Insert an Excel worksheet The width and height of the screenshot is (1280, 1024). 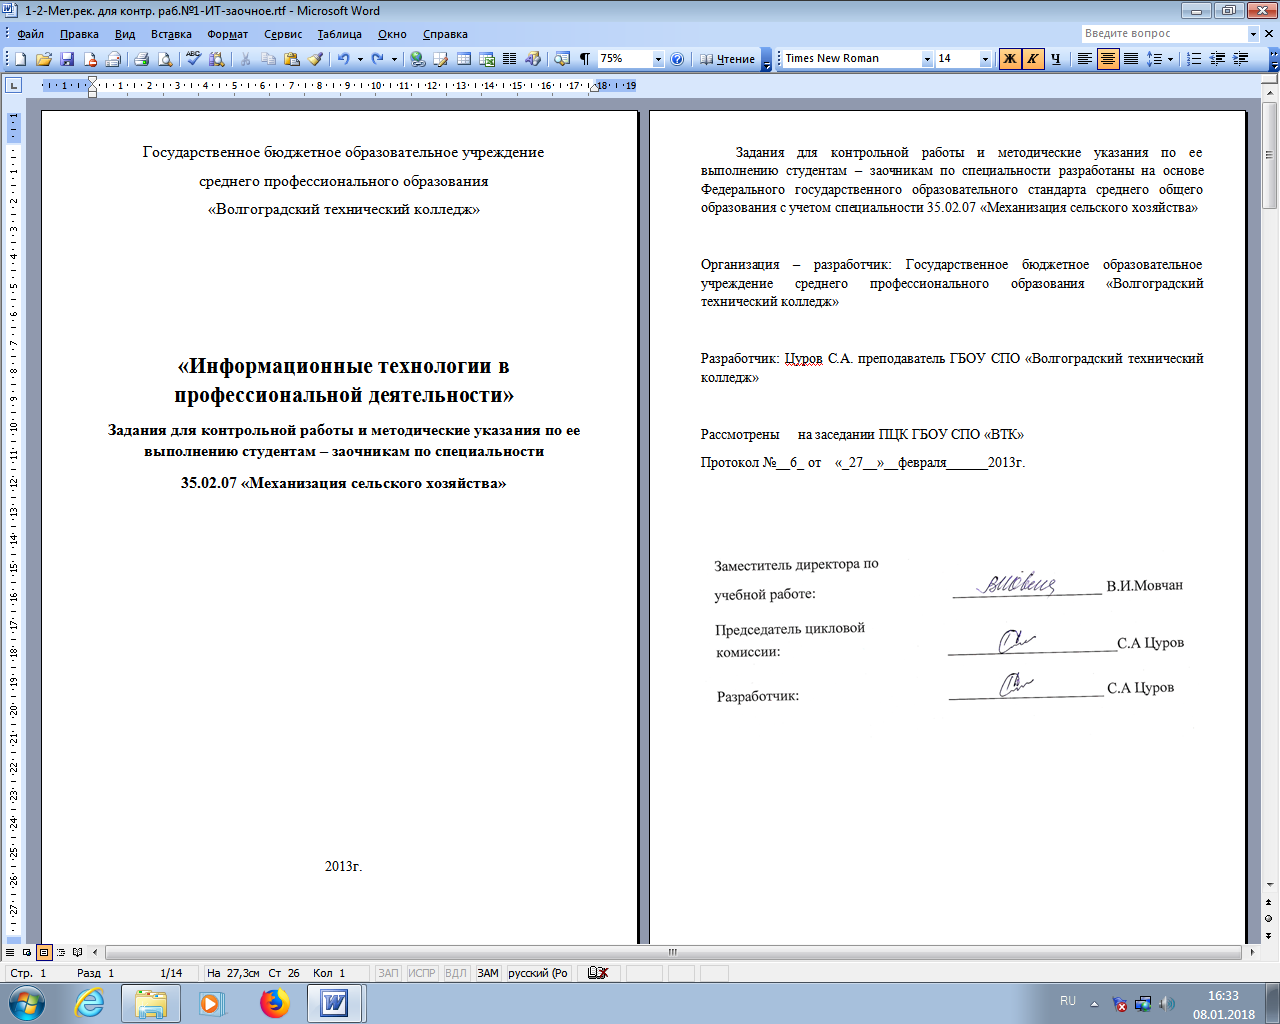pos(487,59)
